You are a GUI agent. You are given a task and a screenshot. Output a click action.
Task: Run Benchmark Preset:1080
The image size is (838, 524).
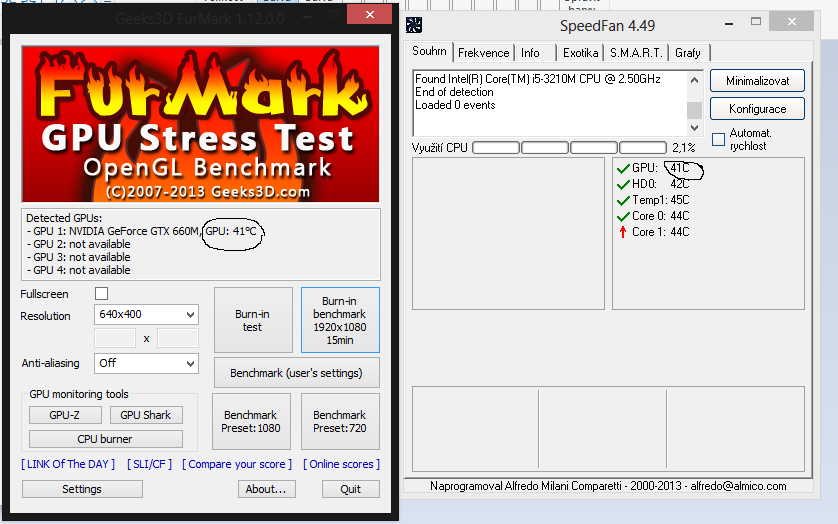[x=251, y=421]
